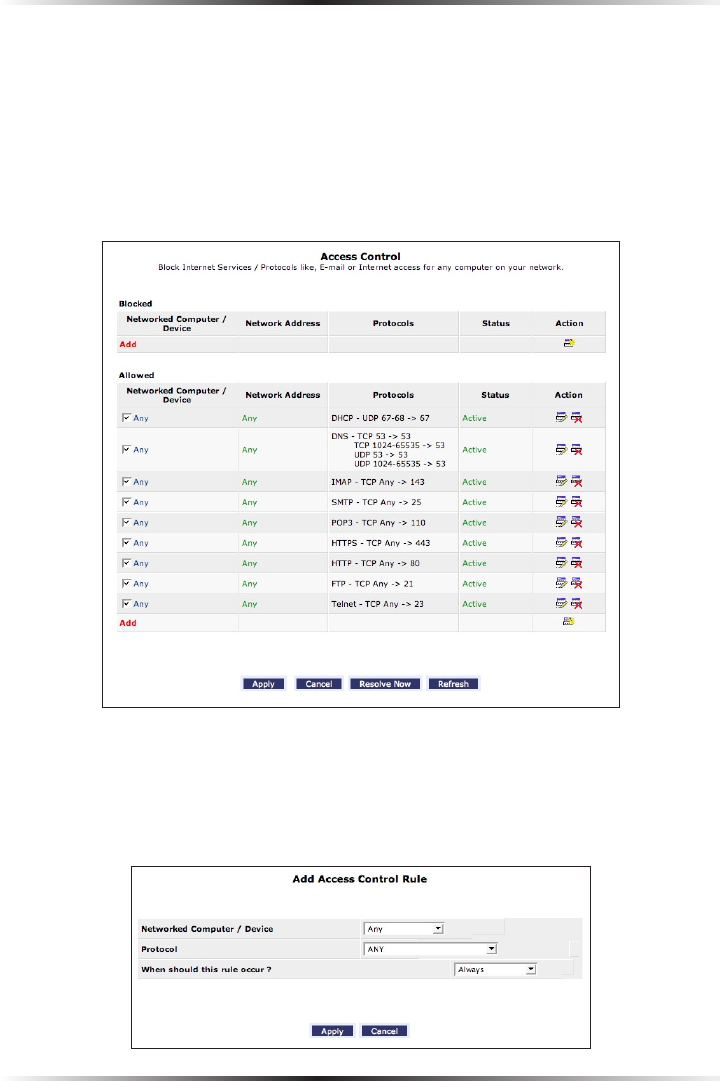Delete the DHCP rule
Viewport: 720px width, 1081px height.
577,418
